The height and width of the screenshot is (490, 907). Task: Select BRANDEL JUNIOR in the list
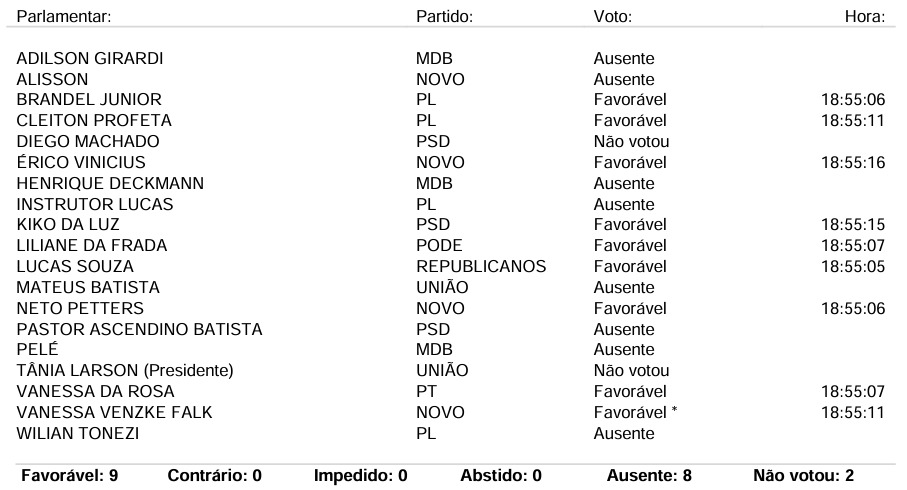89,100
